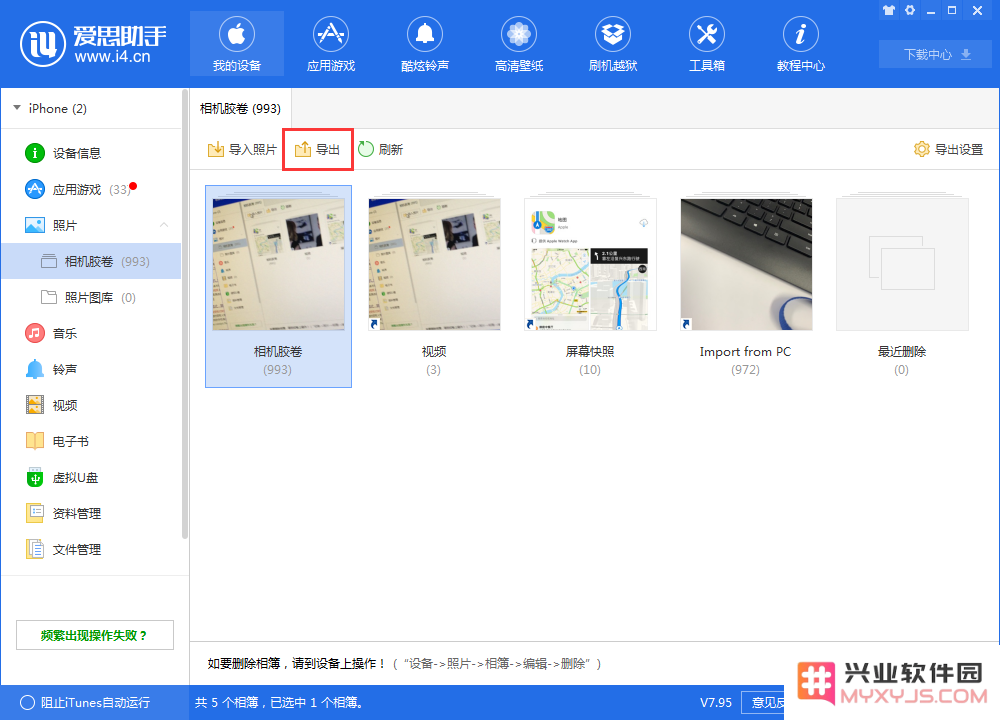Click the Import from PC (972) count label
This screenshot has width=1000, height=720.
pos(746,370)
